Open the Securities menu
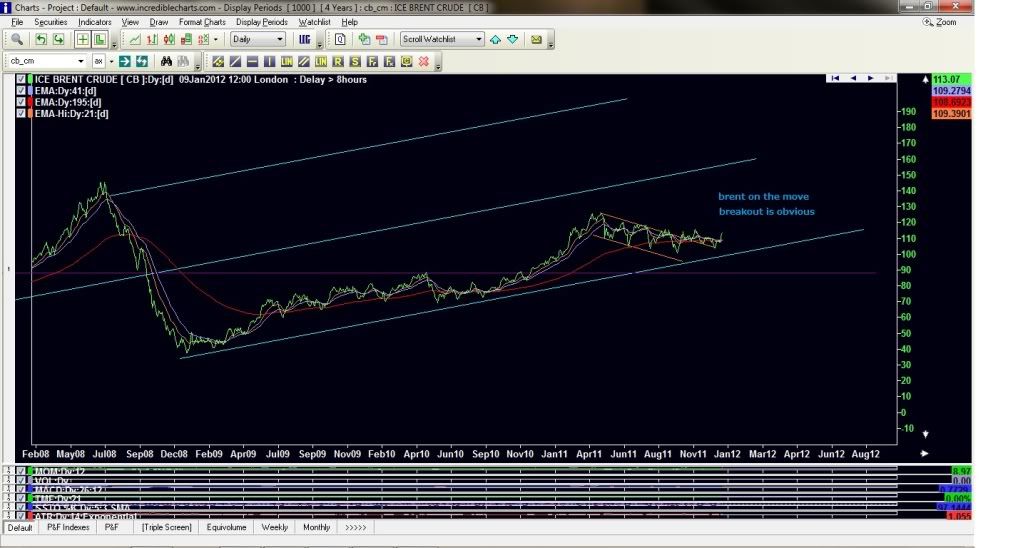This screenshot has height=548, width=1023. (50, 22)
